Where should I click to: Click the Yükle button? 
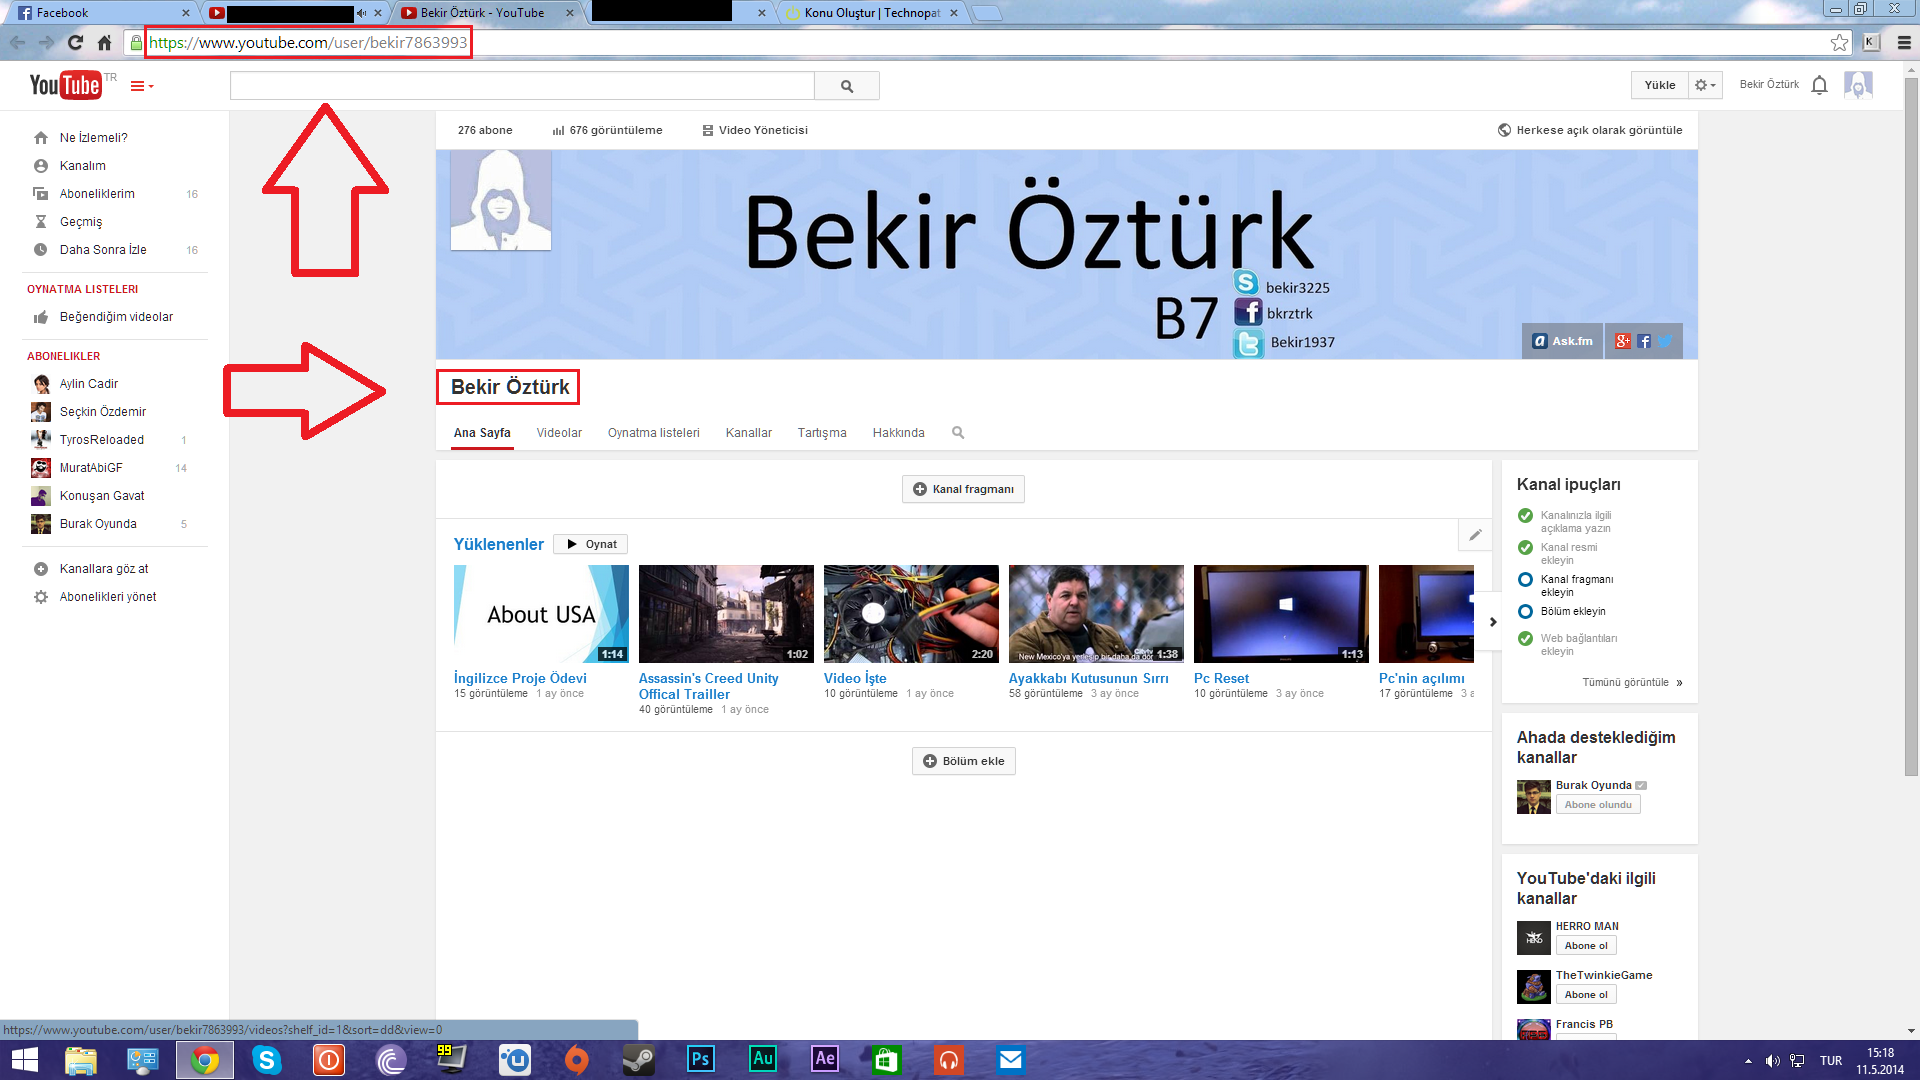pyautogui.click(x=1658, y=85)
